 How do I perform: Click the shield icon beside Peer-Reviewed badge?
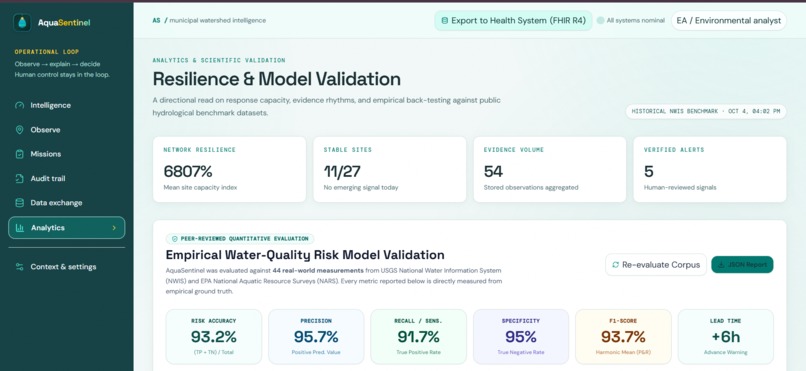click(175, 239)
